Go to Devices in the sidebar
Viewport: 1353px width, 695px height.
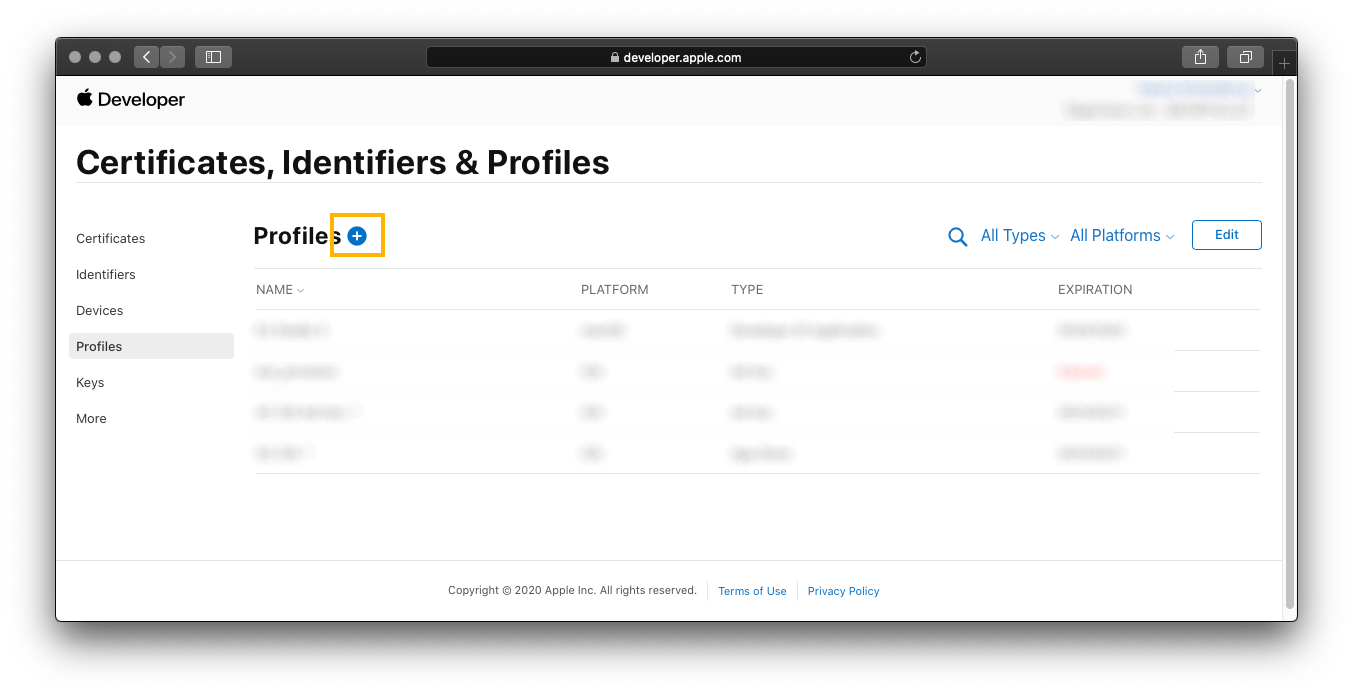tap(100, 311)
